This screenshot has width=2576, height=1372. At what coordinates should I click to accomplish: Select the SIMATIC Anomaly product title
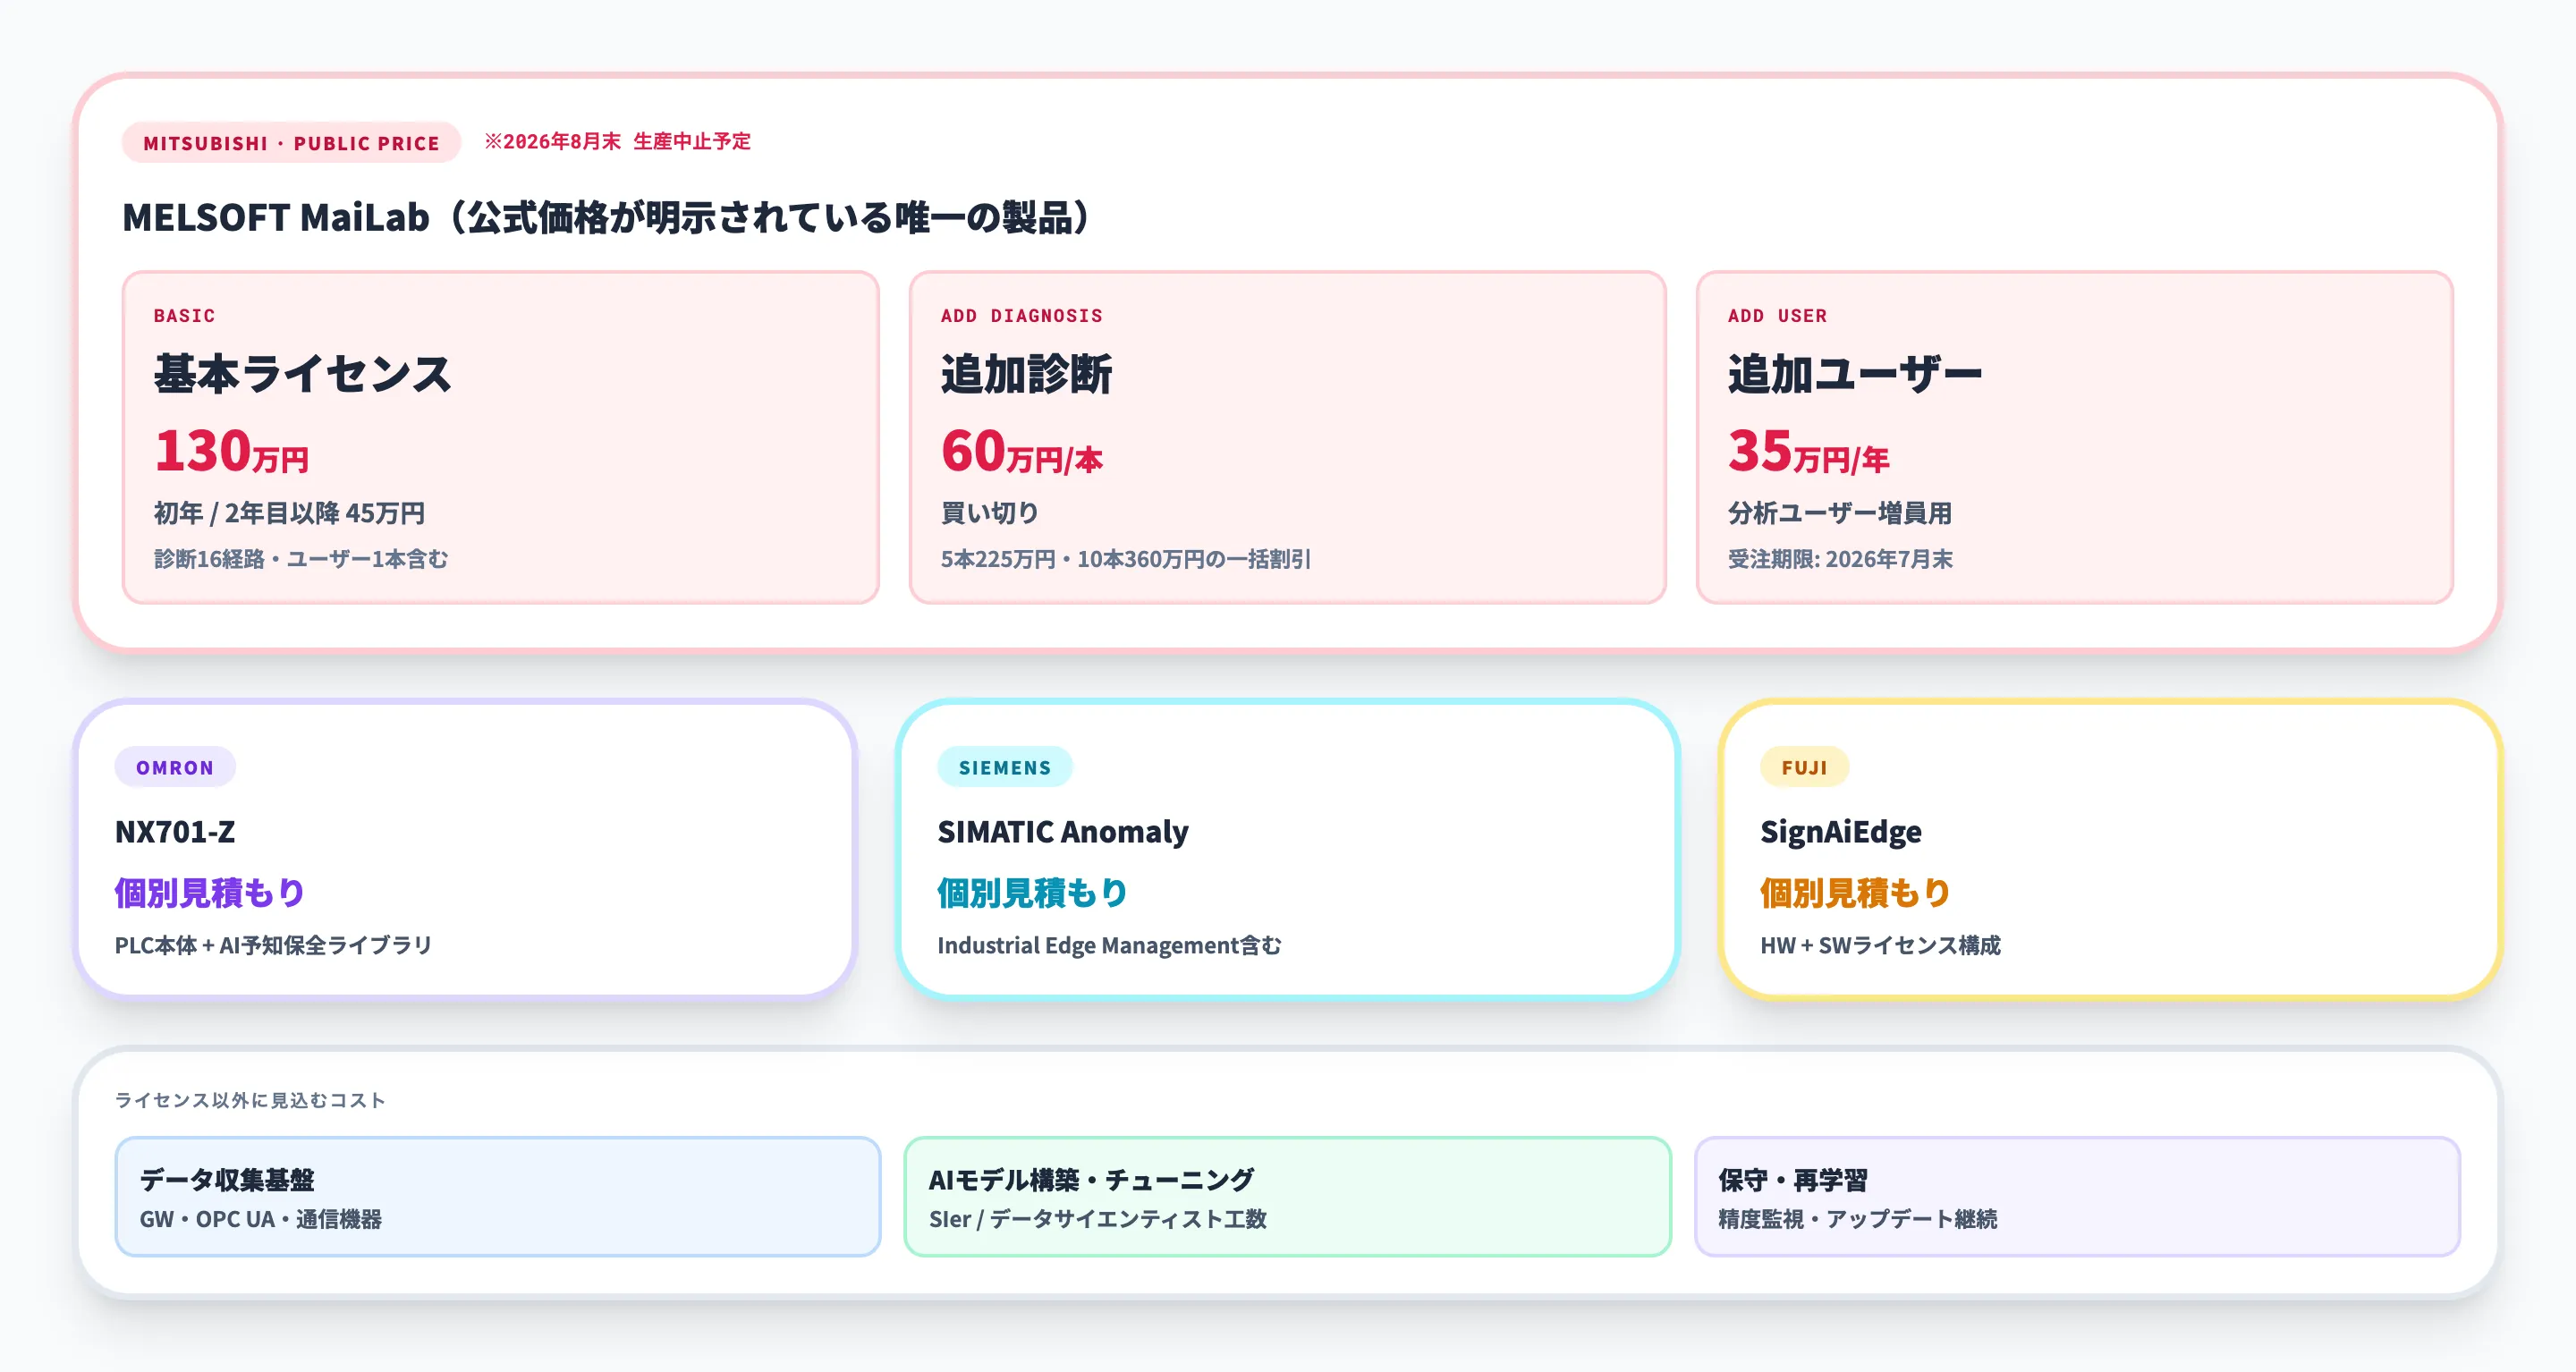pyautogui.click(x=1062, y=831)
